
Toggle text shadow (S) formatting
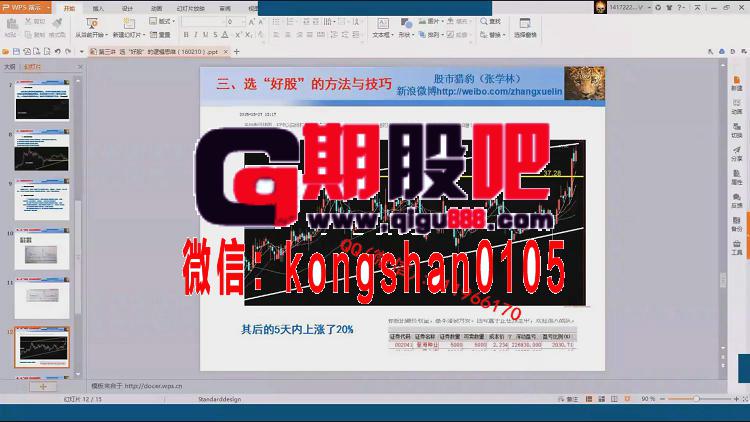point(215,35)
